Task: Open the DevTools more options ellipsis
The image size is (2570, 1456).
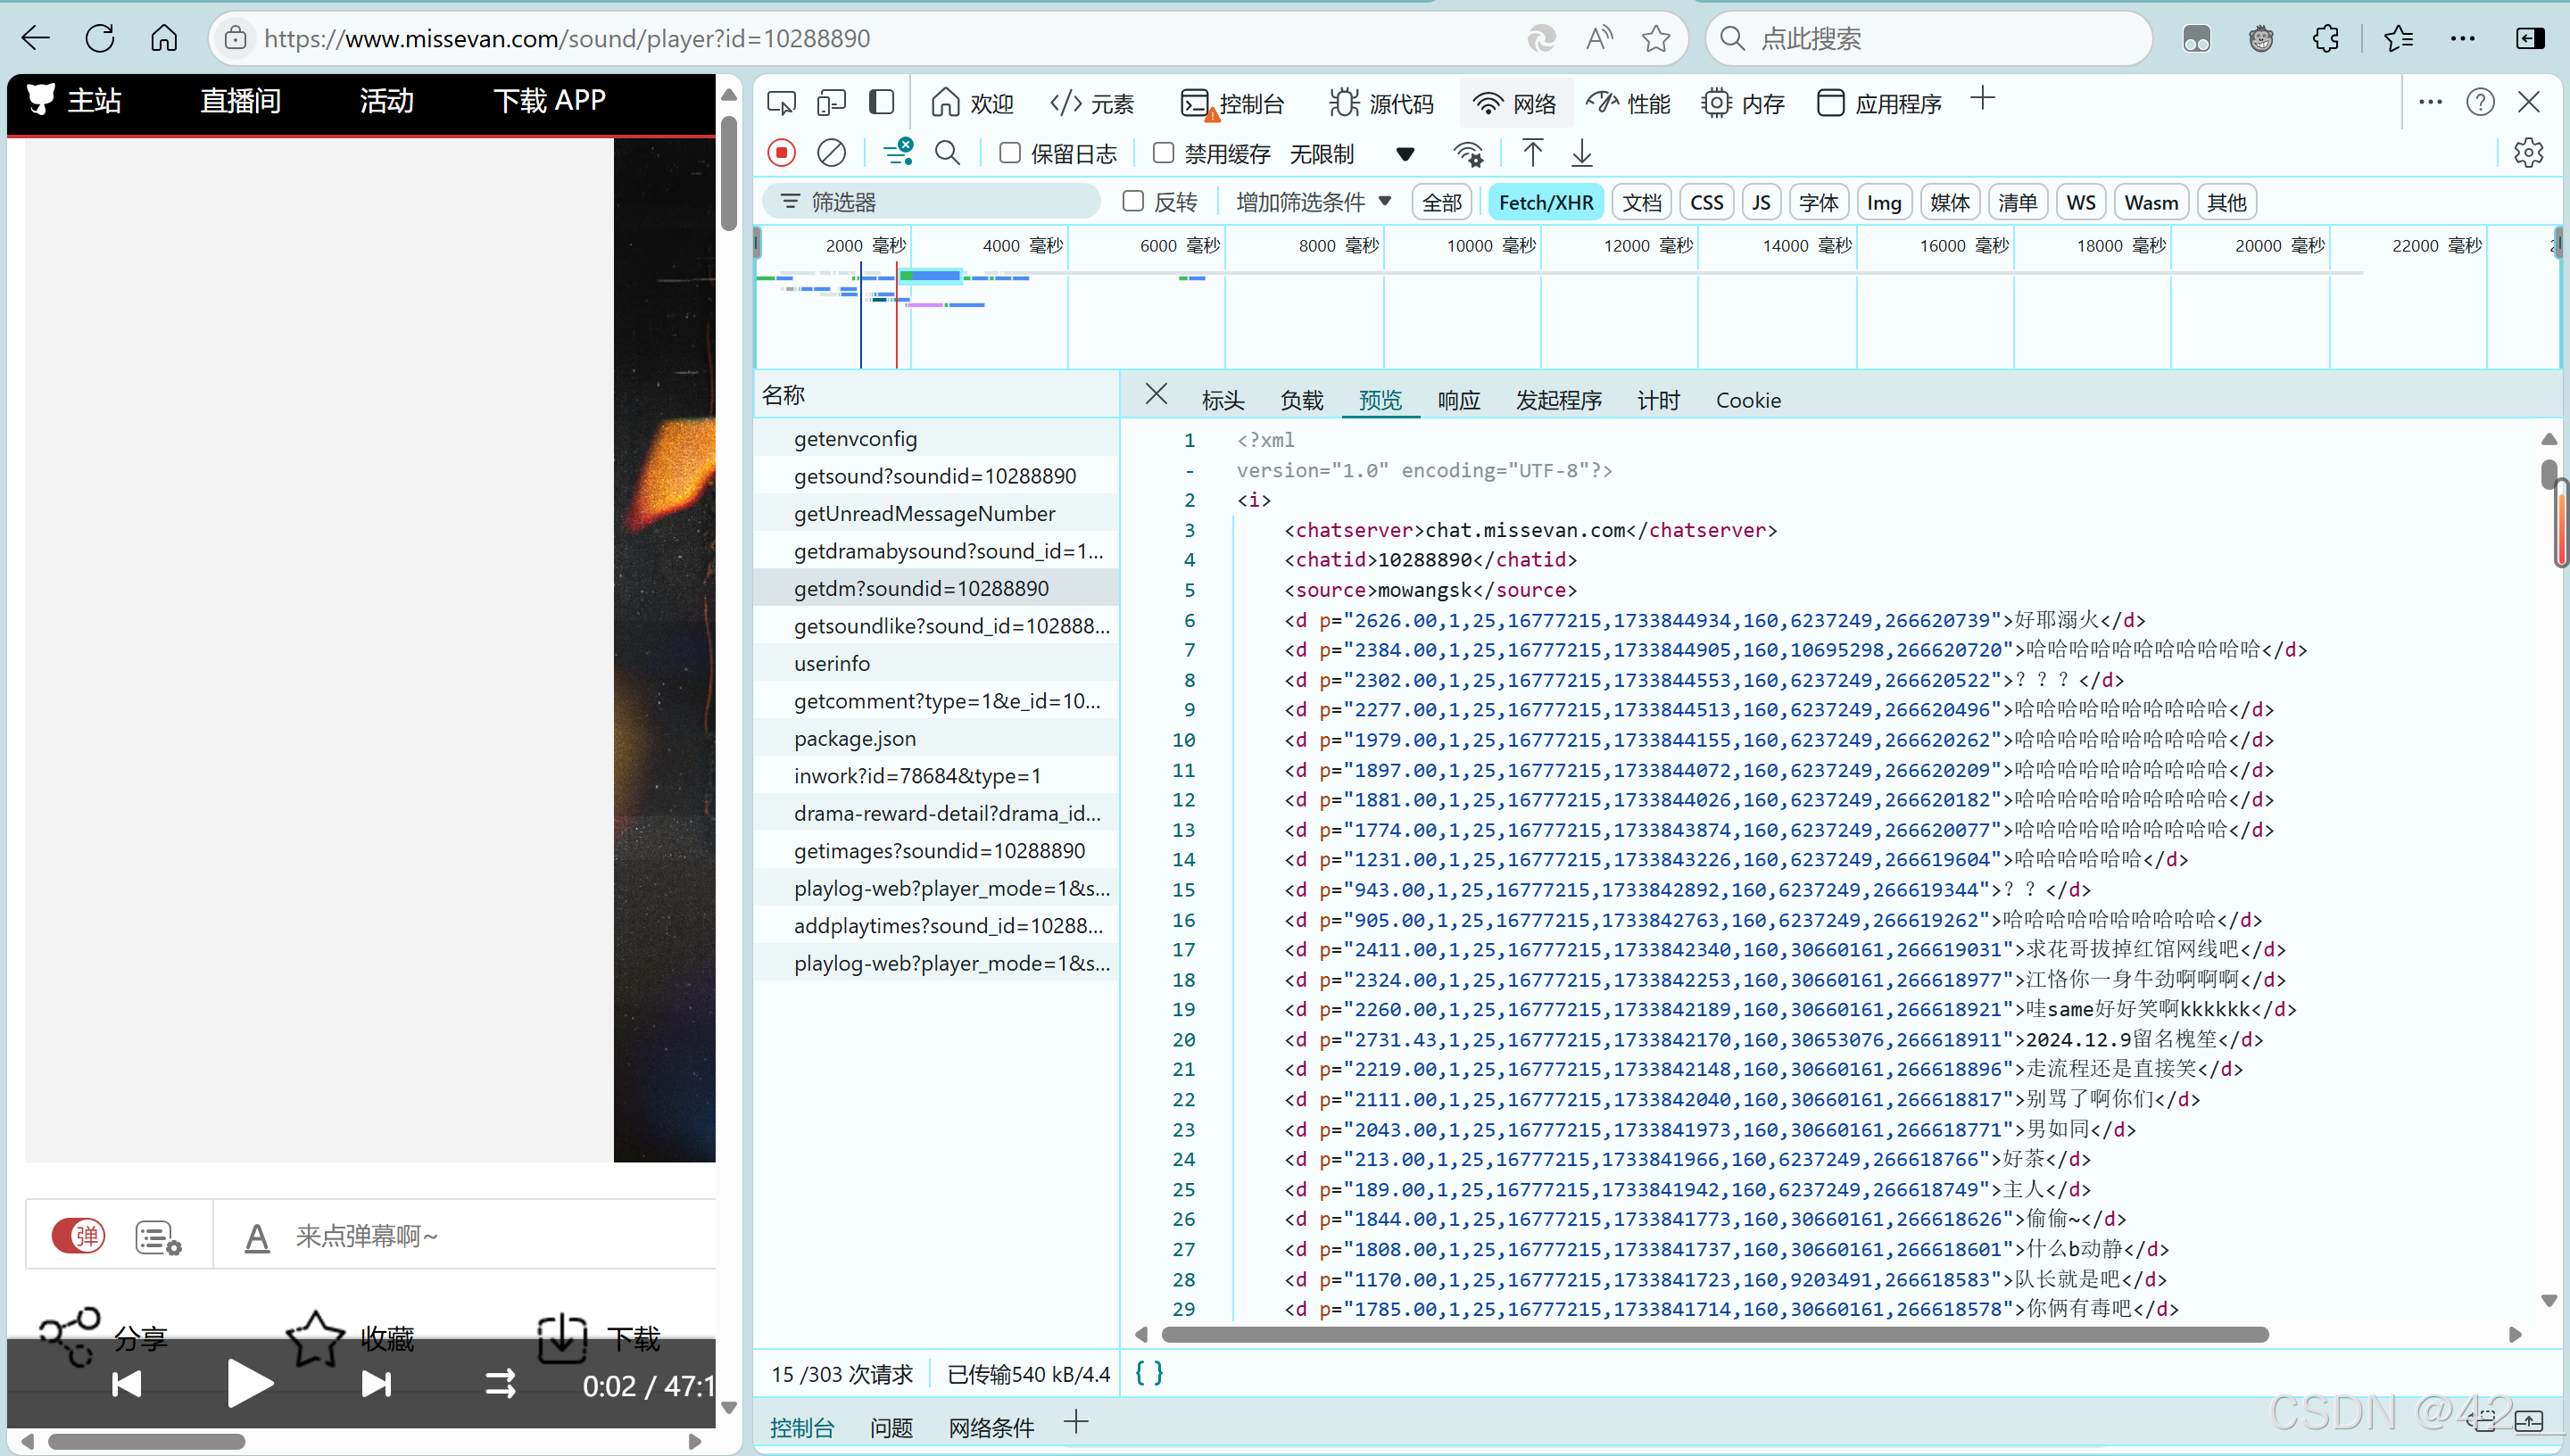Action: pos(2430,102)
